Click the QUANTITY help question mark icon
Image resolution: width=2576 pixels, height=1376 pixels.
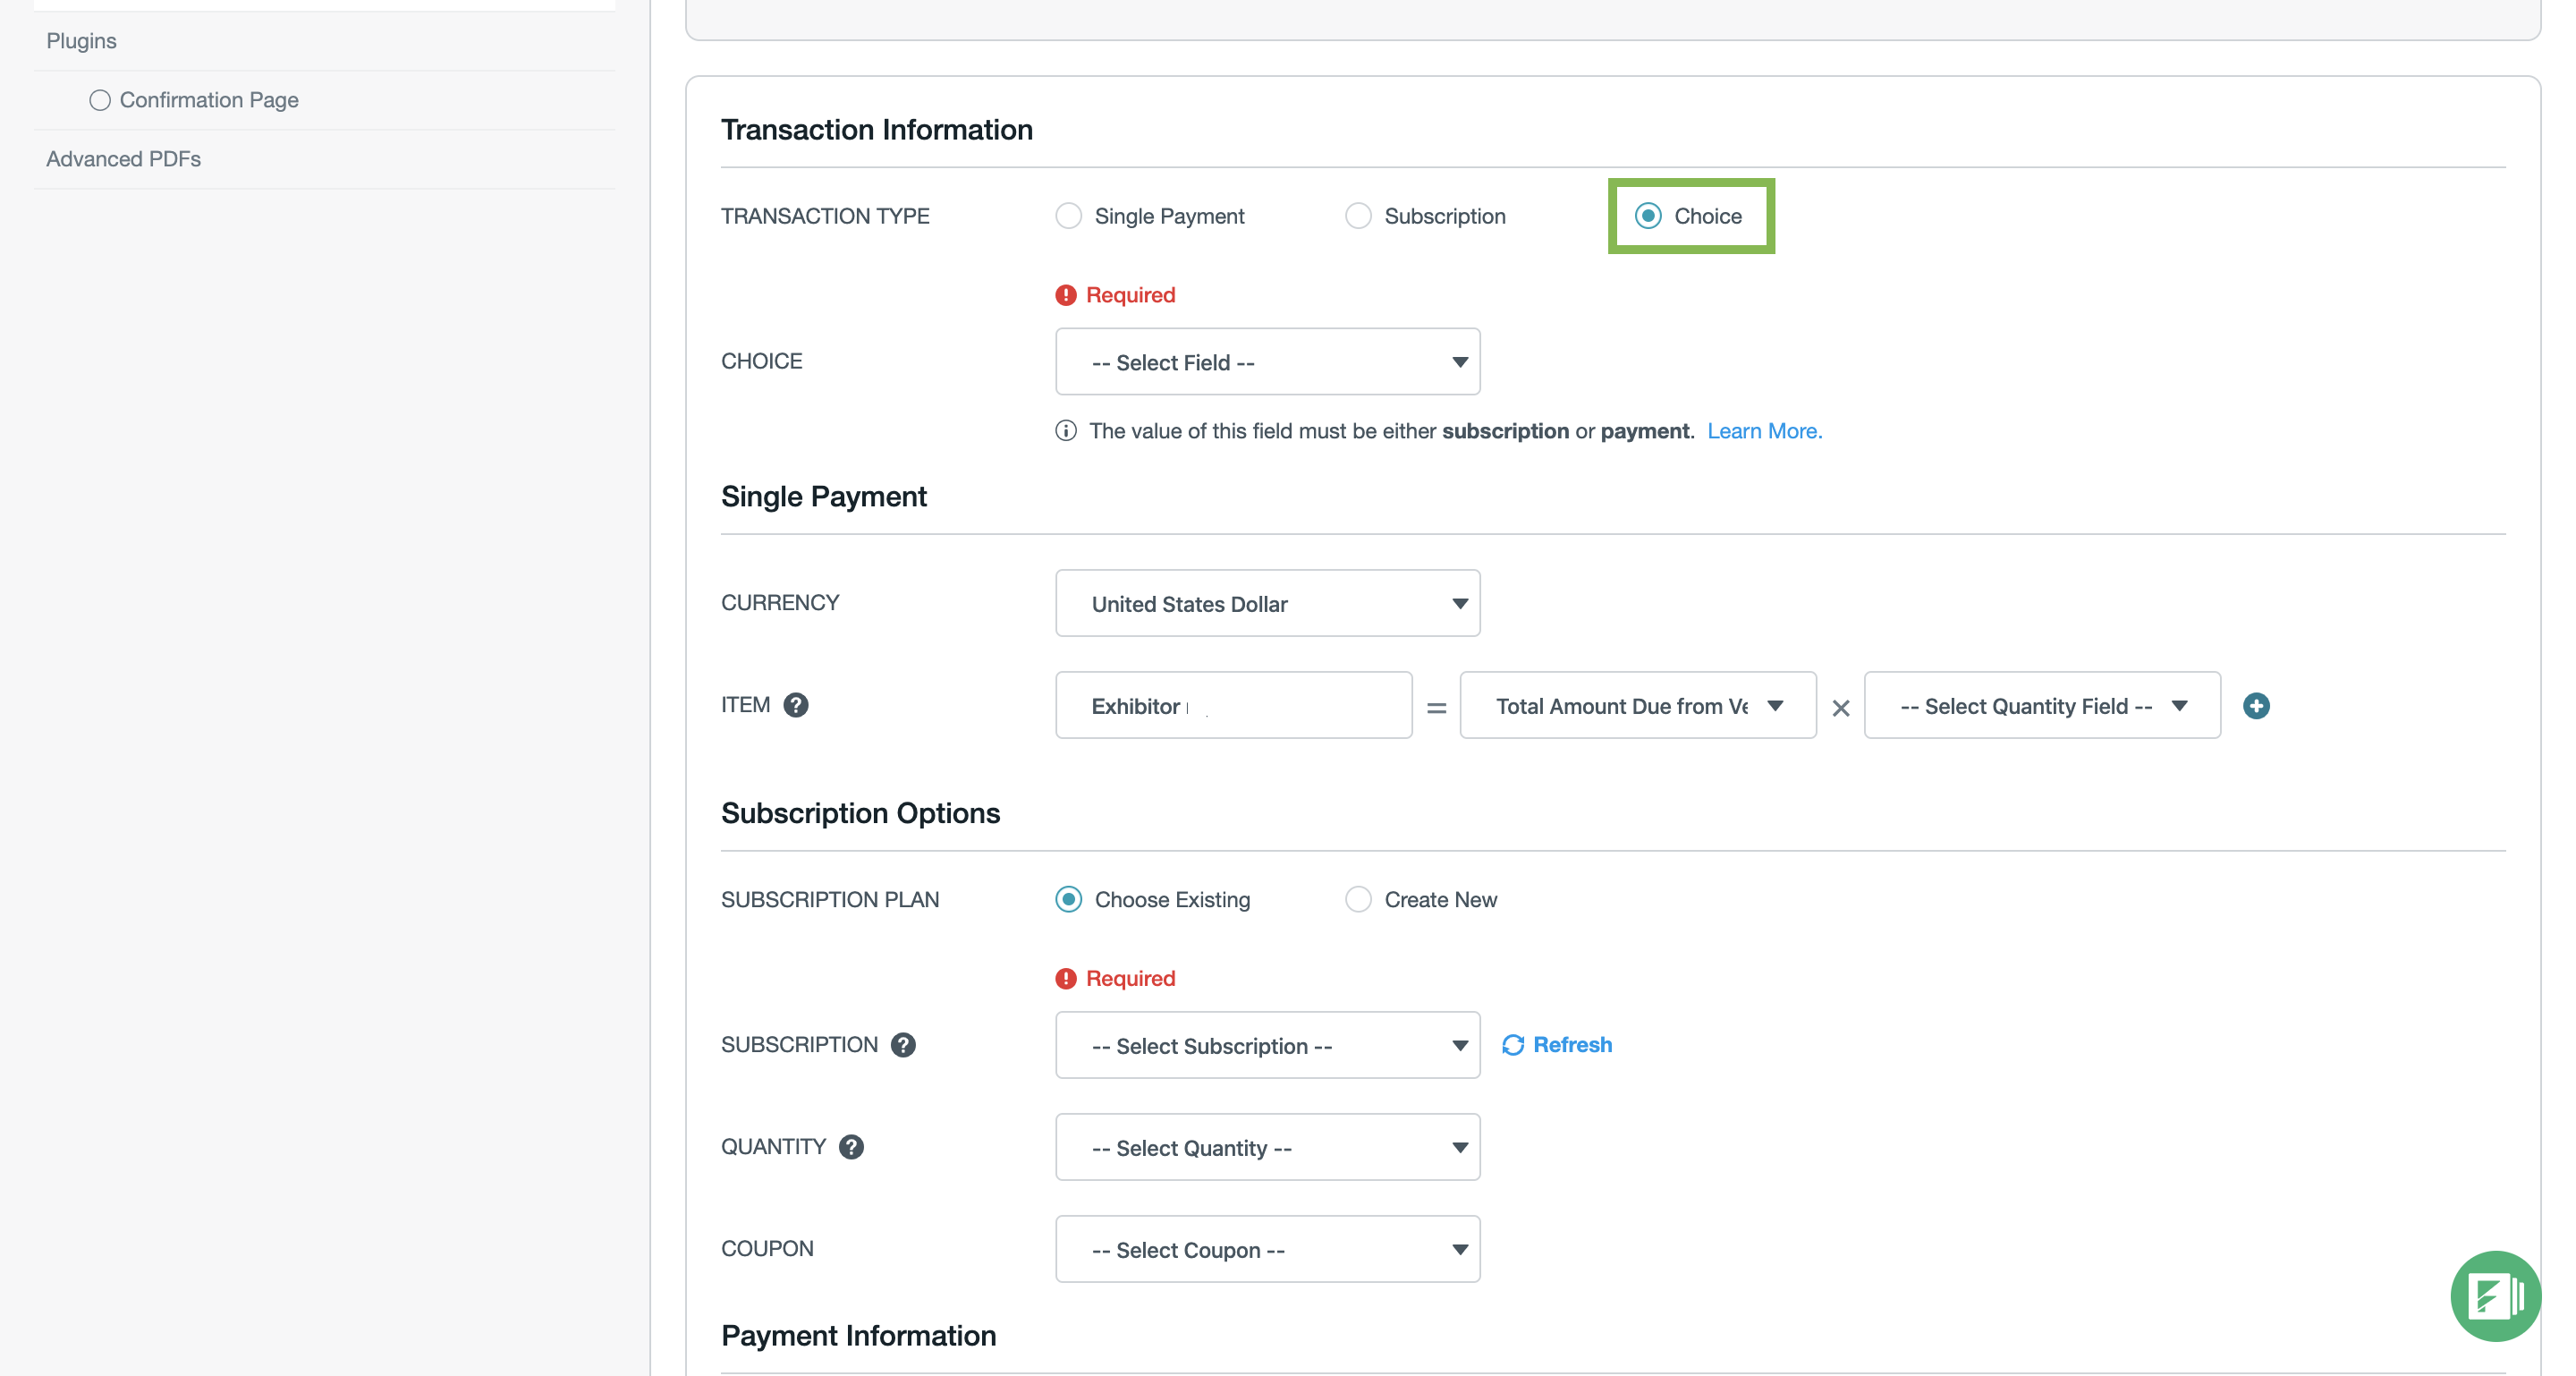click(851, 1147)
